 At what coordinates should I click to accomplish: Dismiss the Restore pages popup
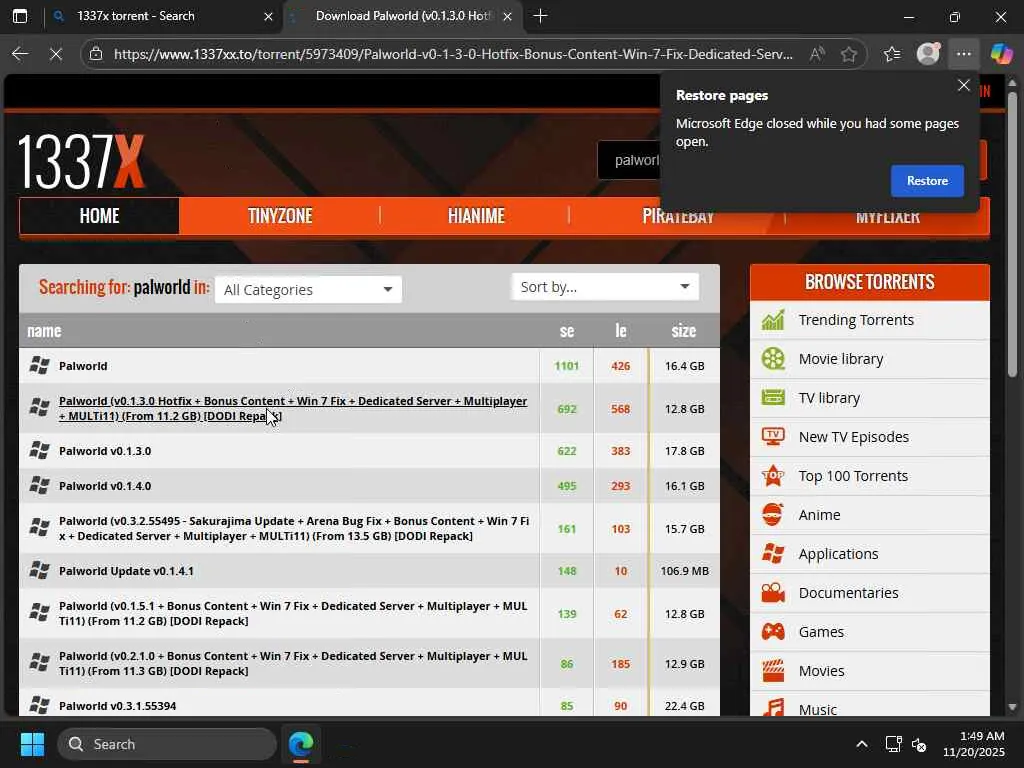pos(963,86)
